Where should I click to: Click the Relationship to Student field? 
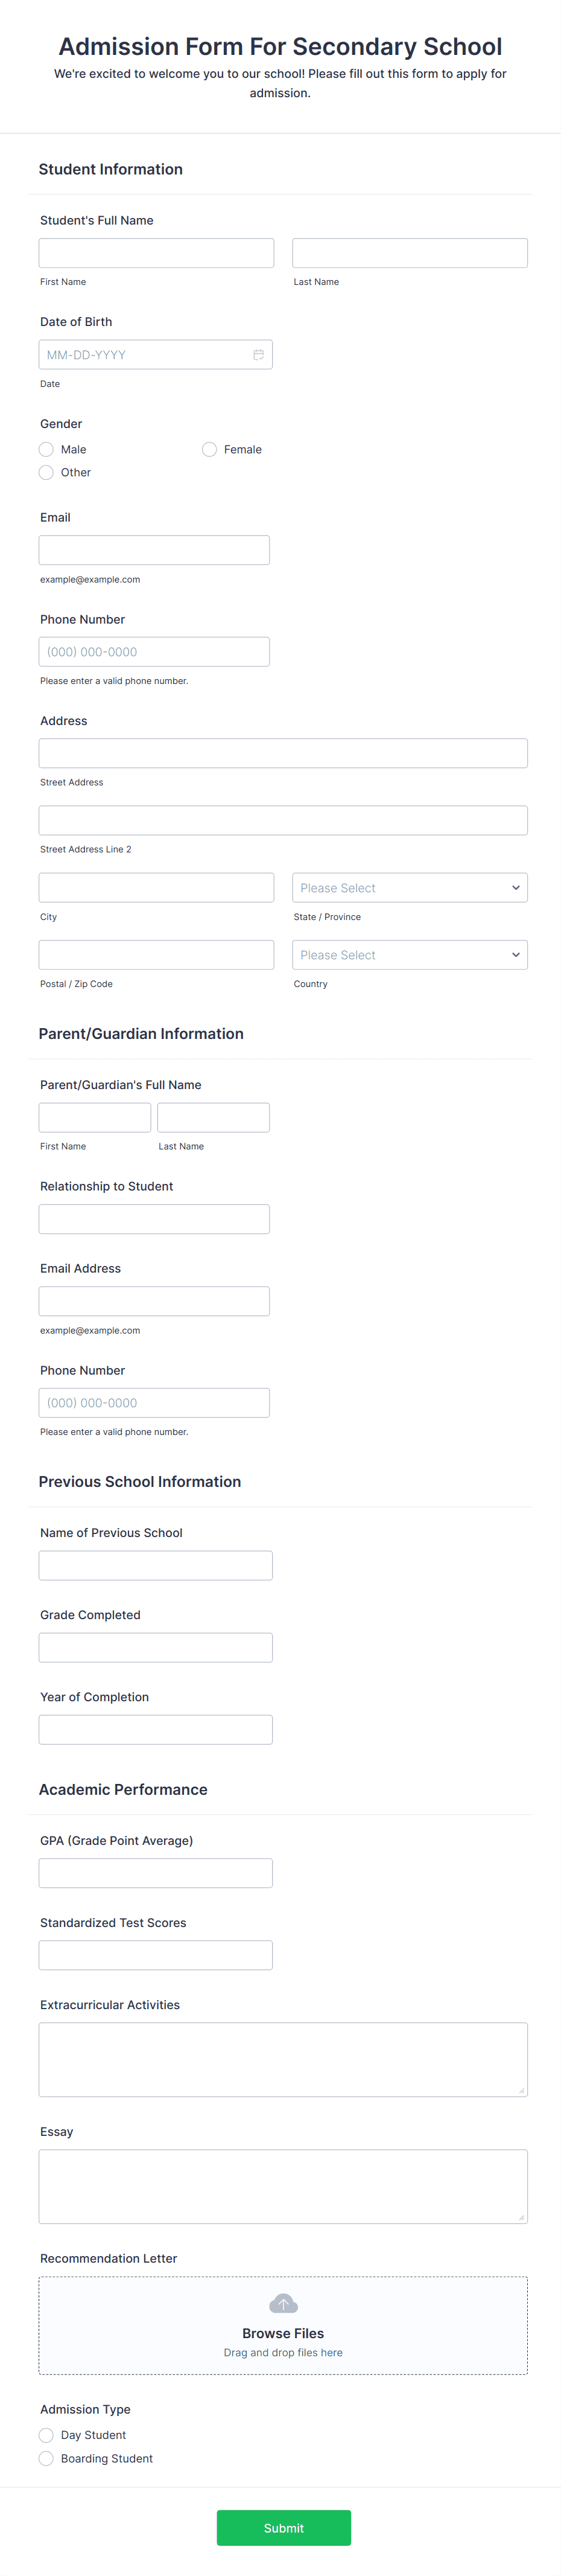(154, 1218)
